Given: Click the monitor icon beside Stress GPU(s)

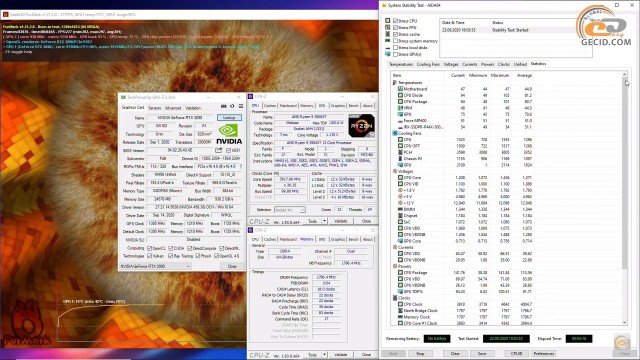Looking at the screenshot, I should tap(387, 54).
